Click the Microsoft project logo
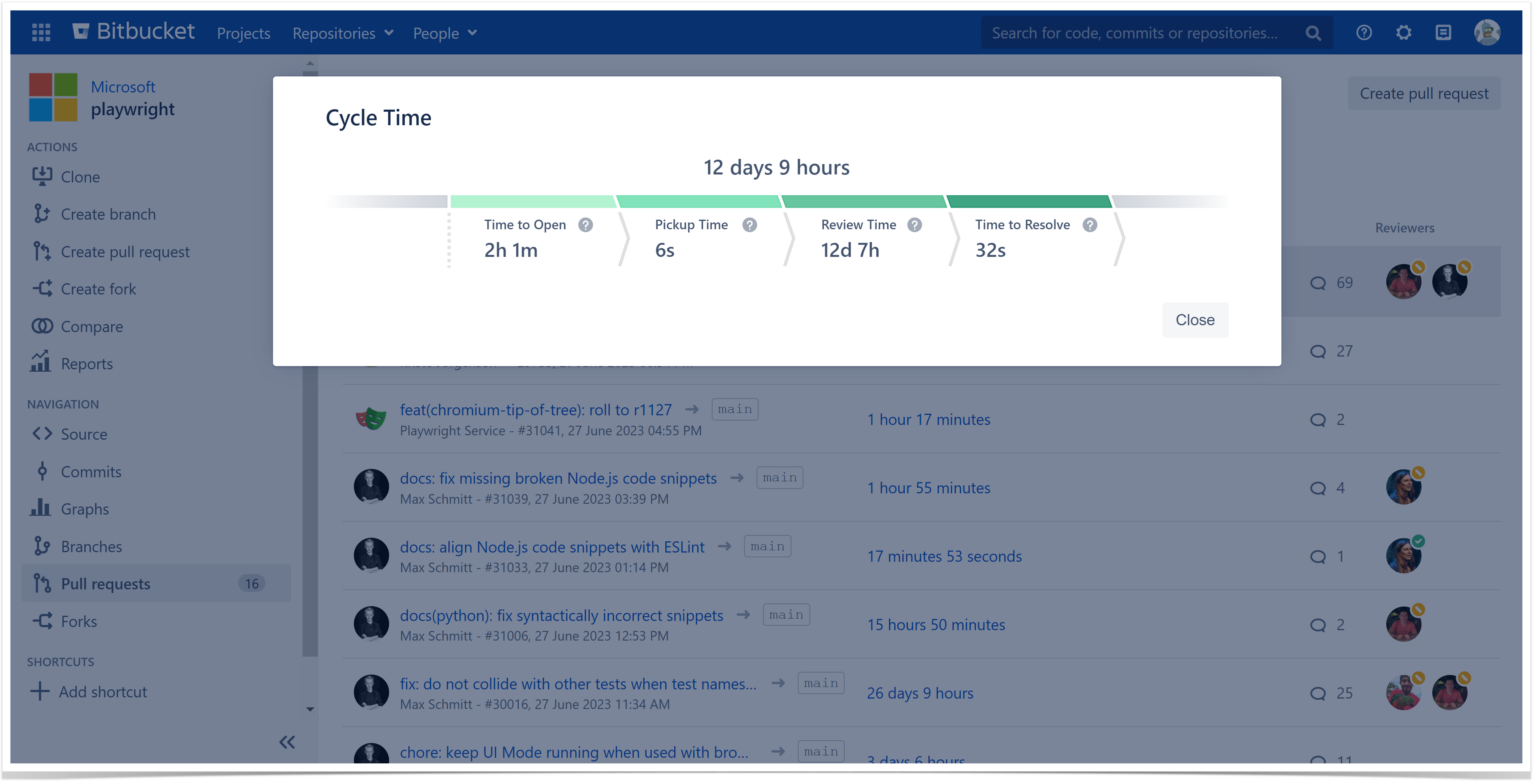Image resolution: width=1536 pixels, height=783 pixels. point(53,97)
